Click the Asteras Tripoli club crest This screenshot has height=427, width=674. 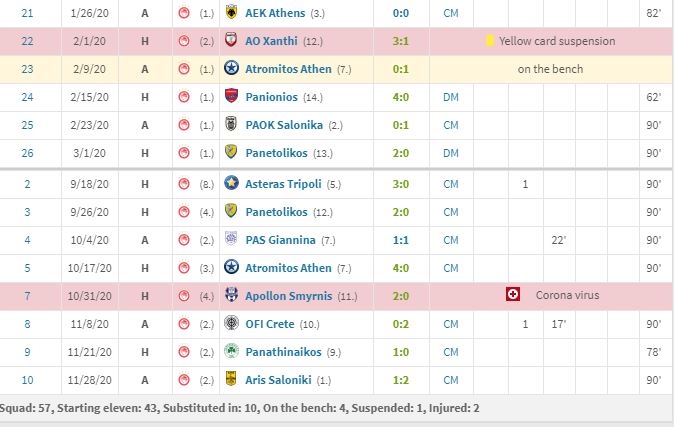pos(231,183)
